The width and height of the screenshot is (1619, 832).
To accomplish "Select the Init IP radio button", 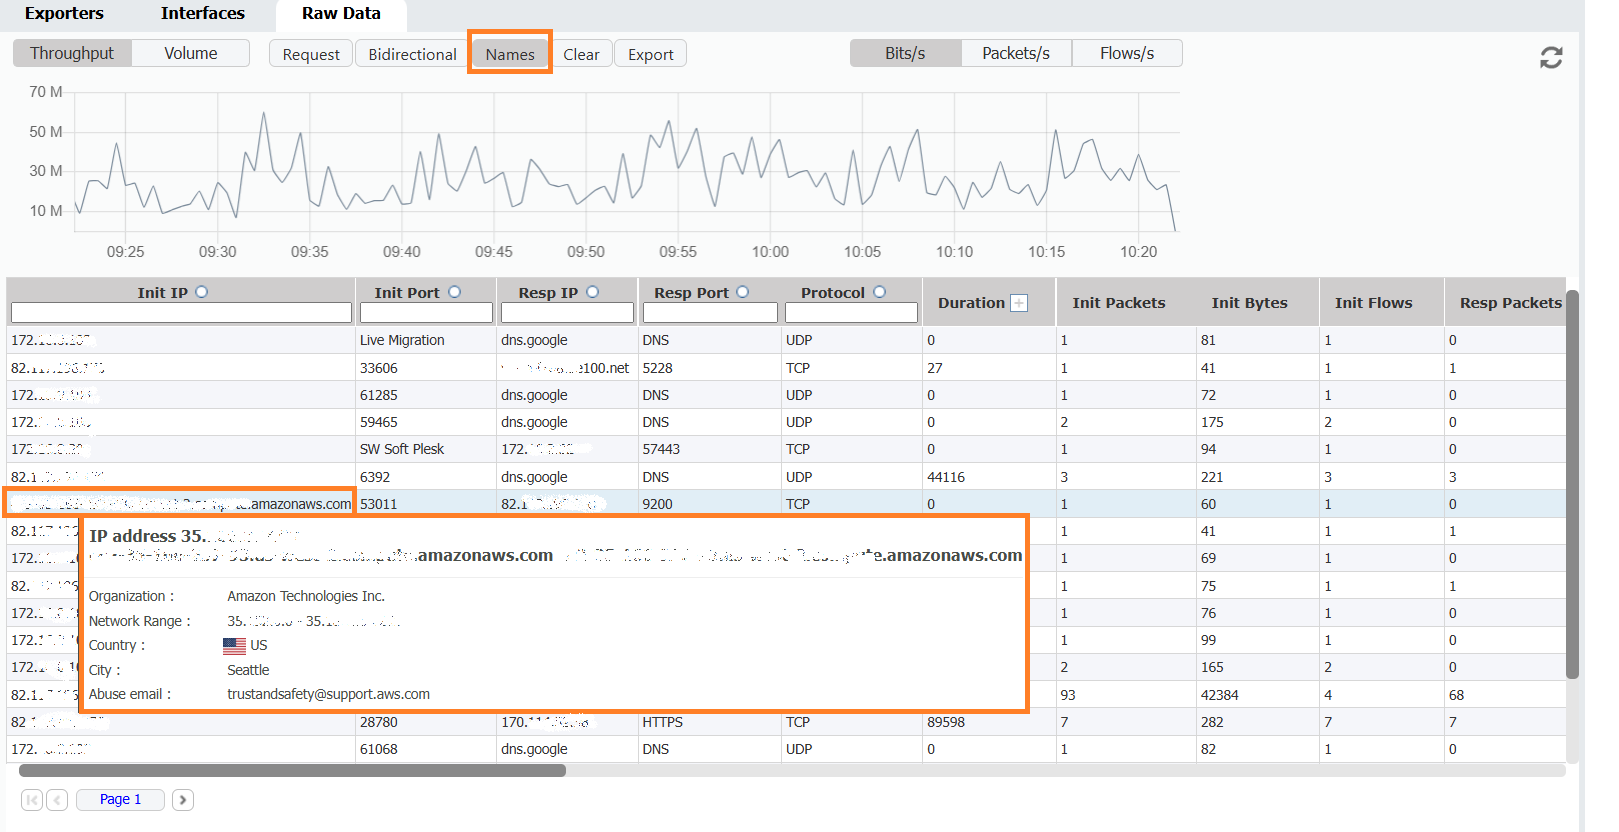I will (x=202, y=292).
